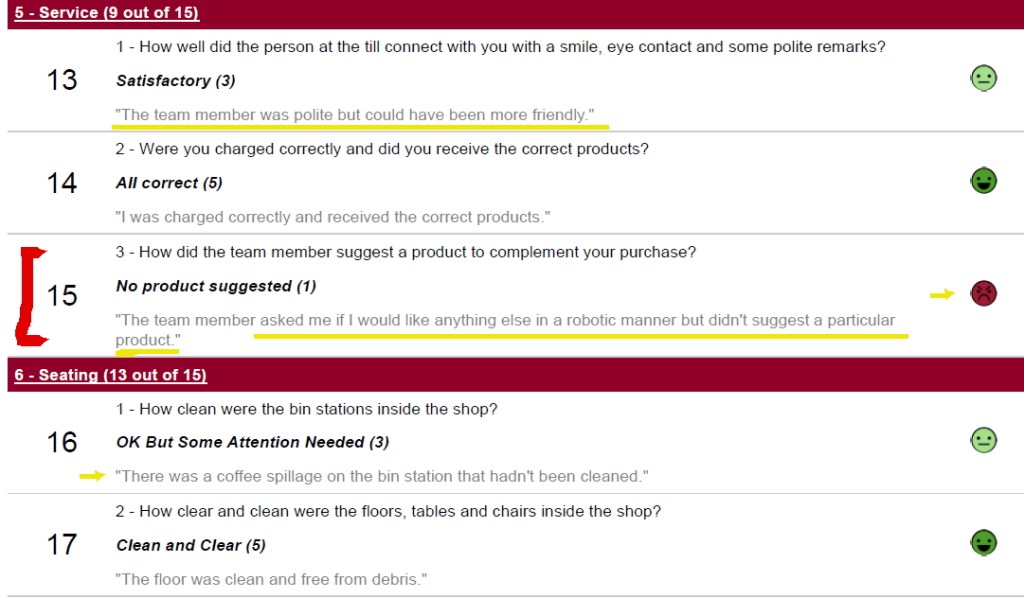The width and height of the screenshot is (1024, 598).
Task: Click the neutral face icon for question 16
Action: pyautogui.click(x=984, y=440)
